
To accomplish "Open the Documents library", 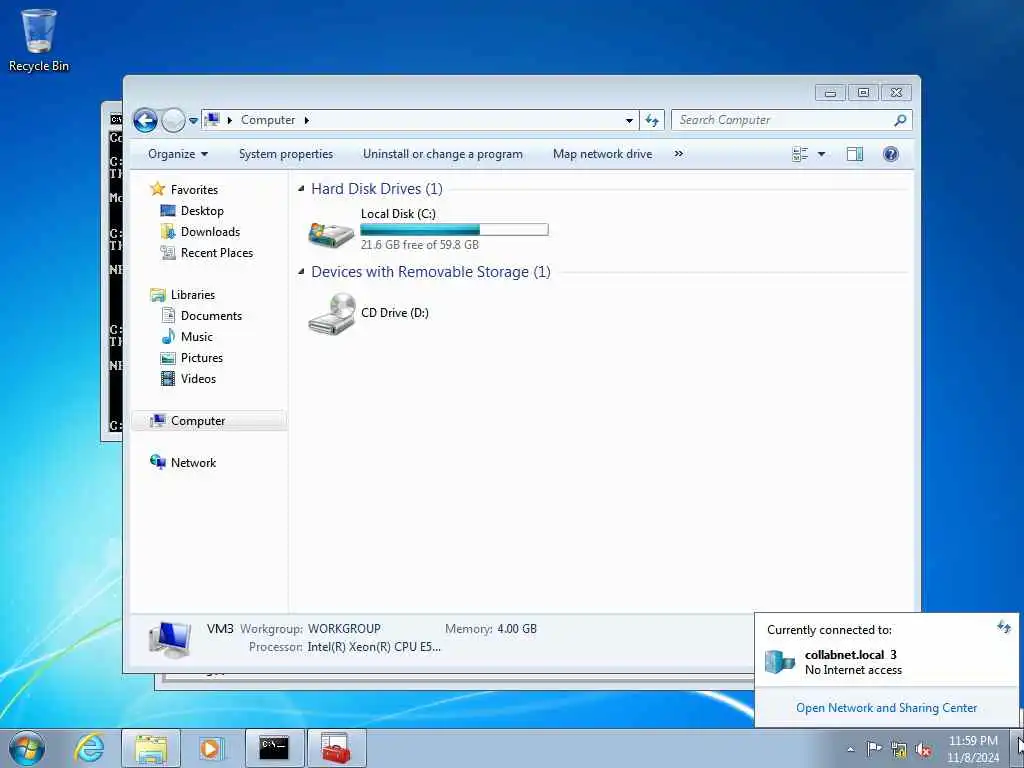I will click(211, 316).
